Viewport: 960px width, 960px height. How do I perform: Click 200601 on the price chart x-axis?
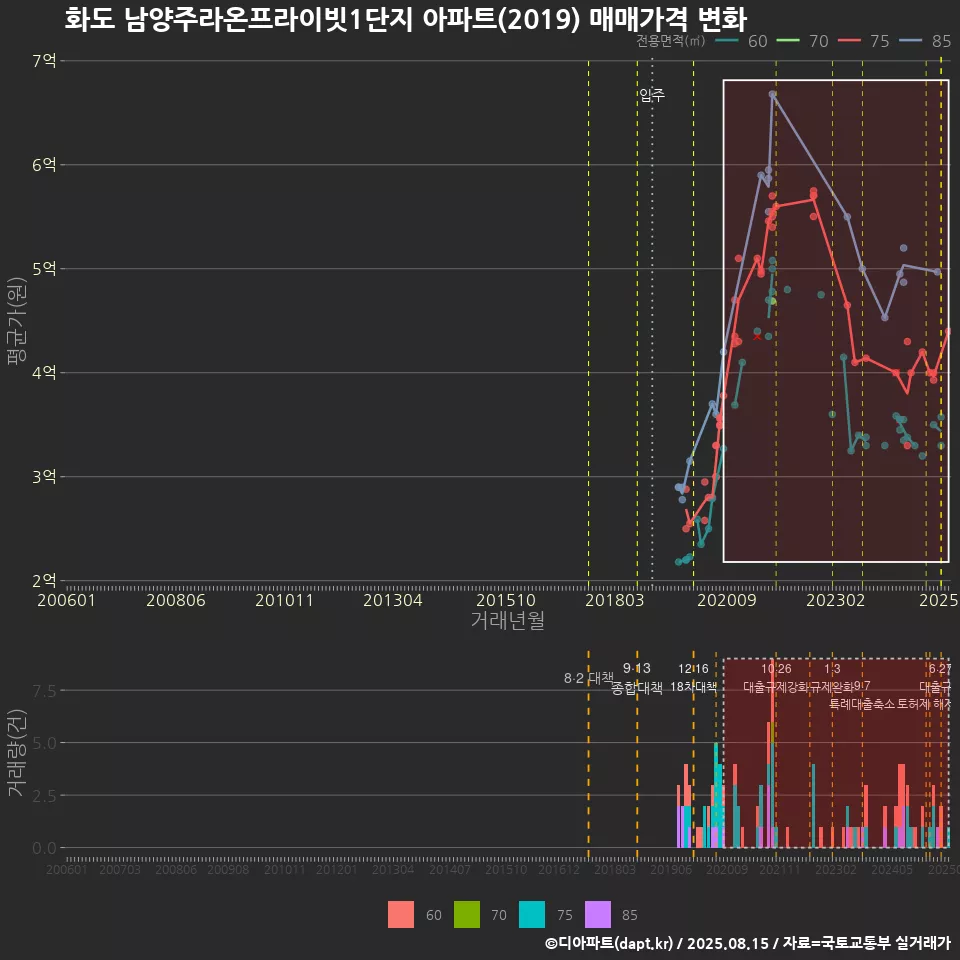[x=66, y=600]
